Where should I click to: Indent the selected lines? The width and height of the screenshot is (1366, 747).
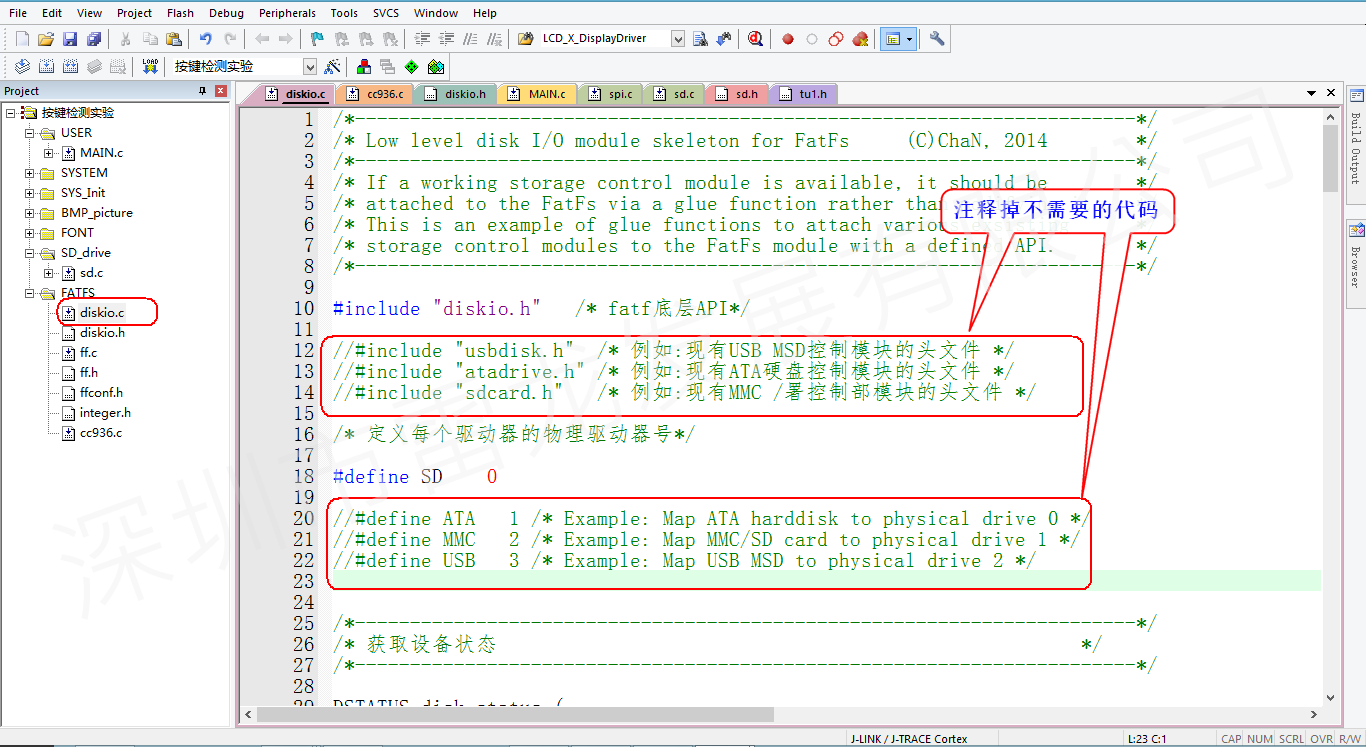(422, 39)
